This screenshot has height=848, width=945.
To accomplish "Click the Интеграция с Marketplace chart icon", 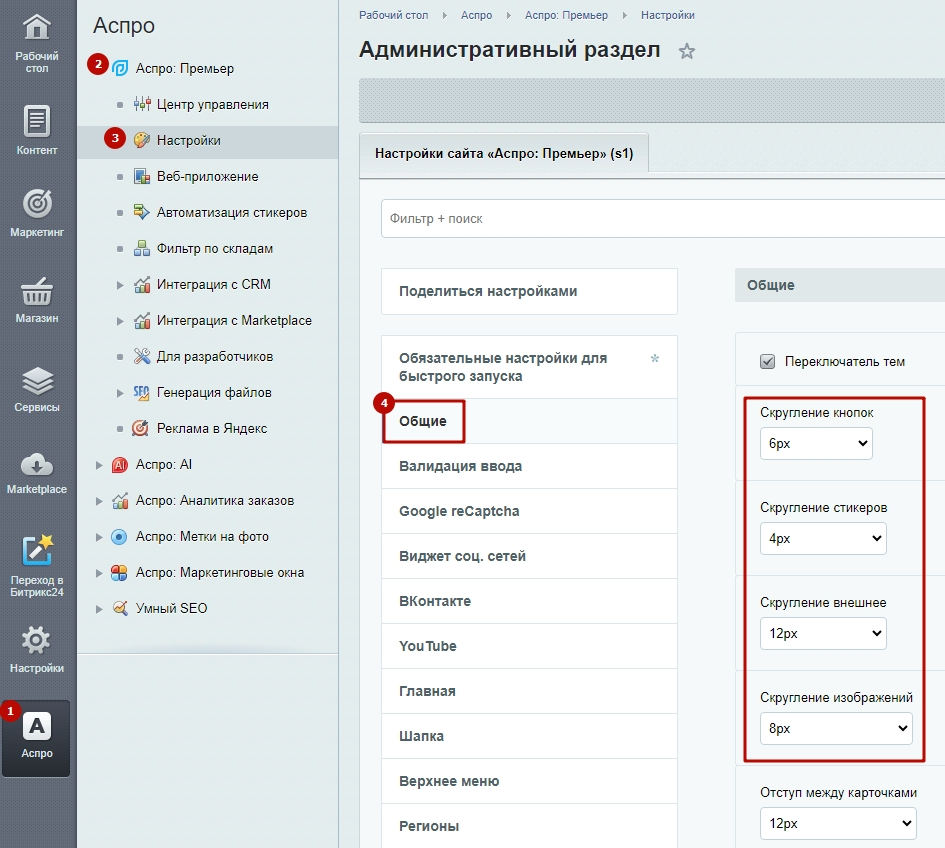I will click(x=142, y=320).
